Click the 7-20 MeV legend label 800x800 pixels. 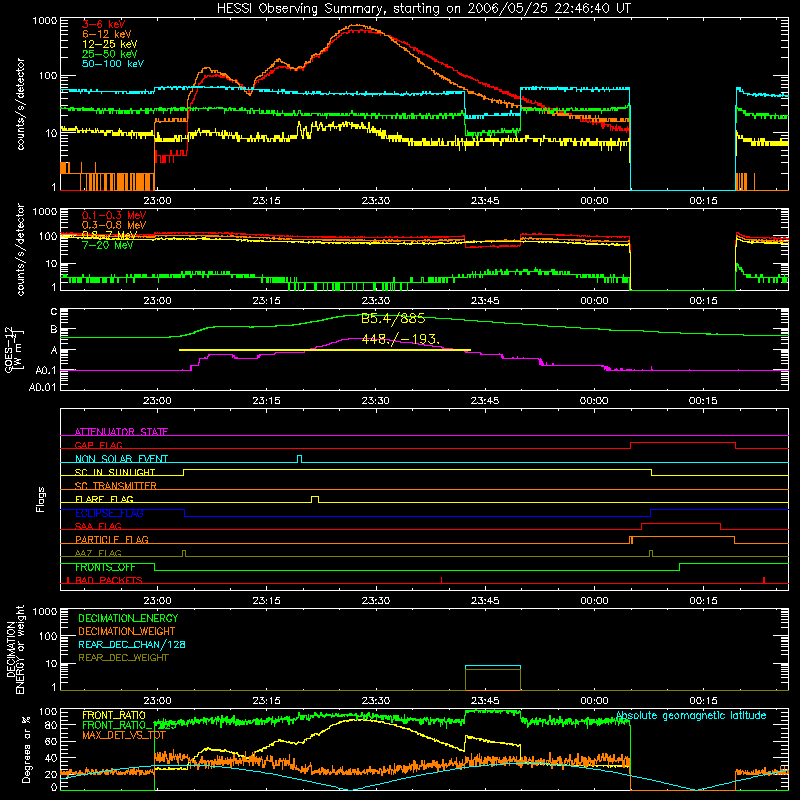point(108,245)
